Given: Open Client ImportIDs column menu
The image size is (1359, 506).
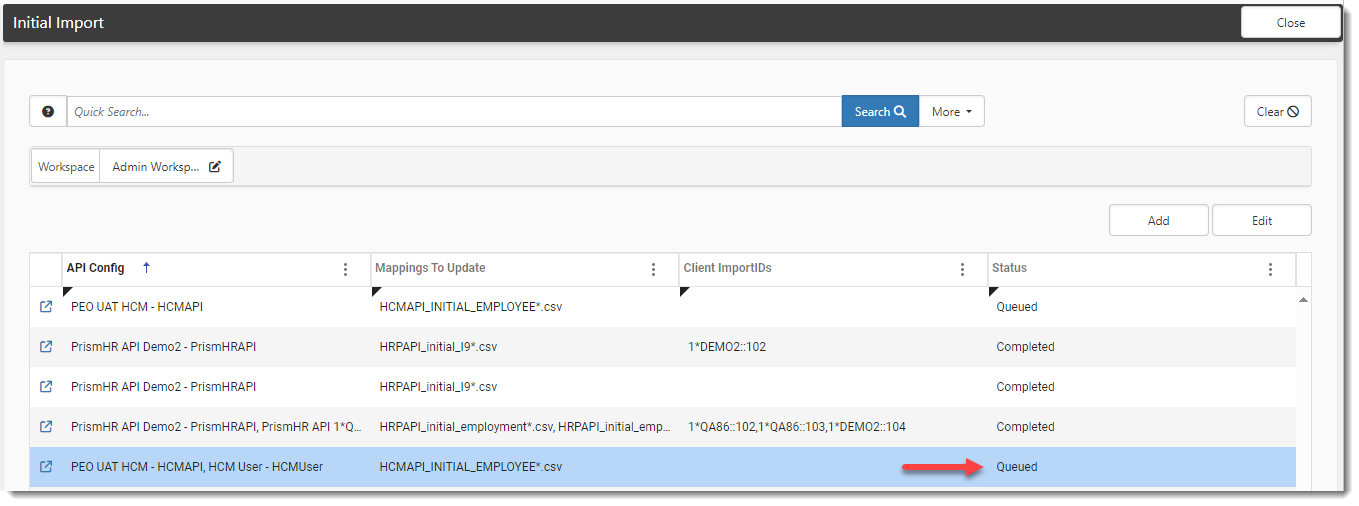Looking at the screenshot, I should tap(963, 269).
